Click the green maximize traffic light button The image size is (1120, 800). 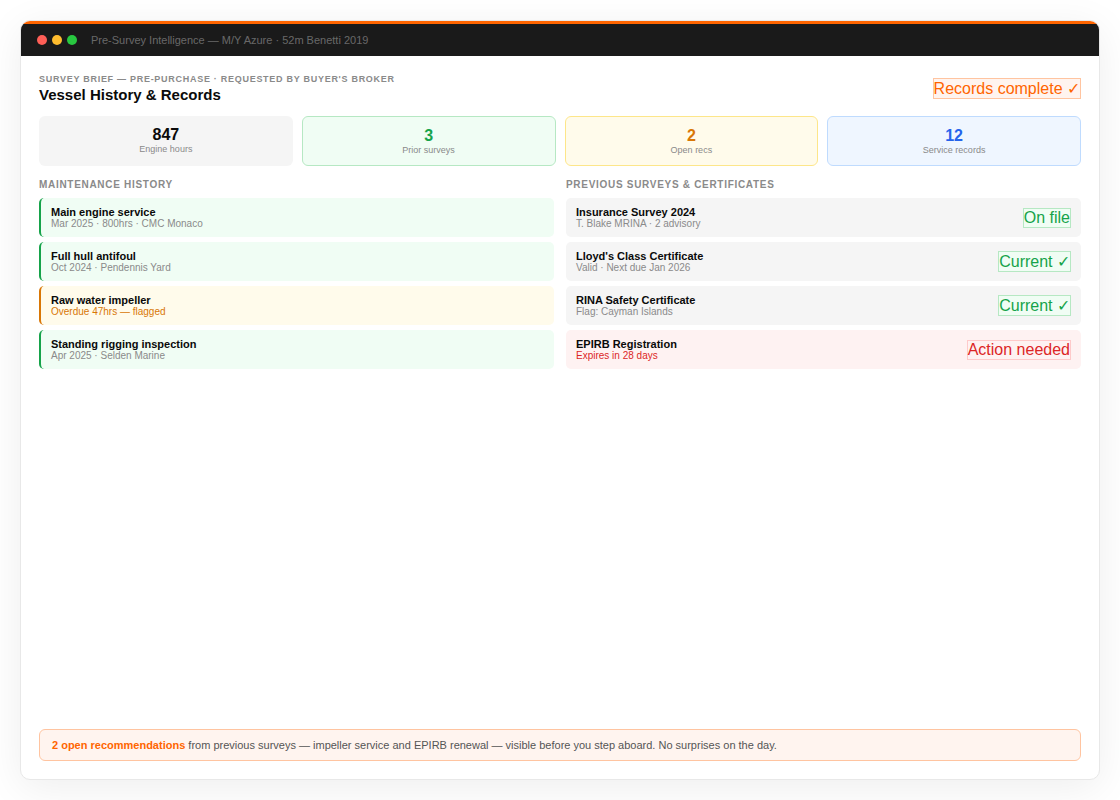point(71,40)
